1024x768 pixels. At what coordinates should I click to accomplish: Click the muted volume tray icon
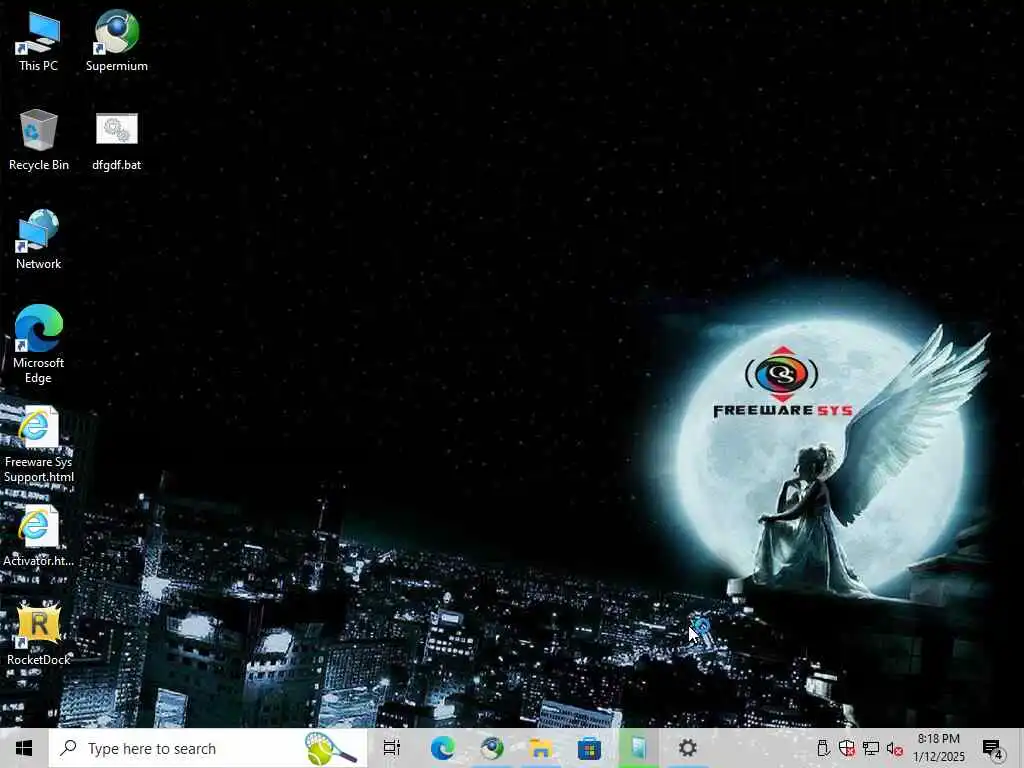(894, 748)
